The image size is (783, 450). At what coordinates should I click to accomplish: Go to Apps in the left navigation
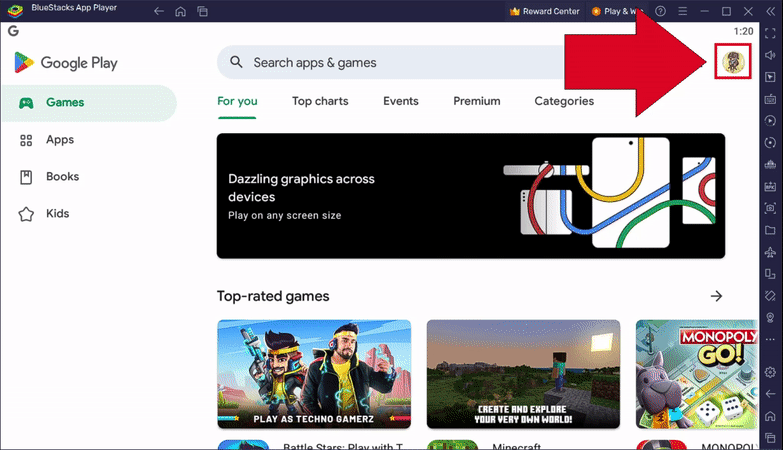click(x=60, y=140)
